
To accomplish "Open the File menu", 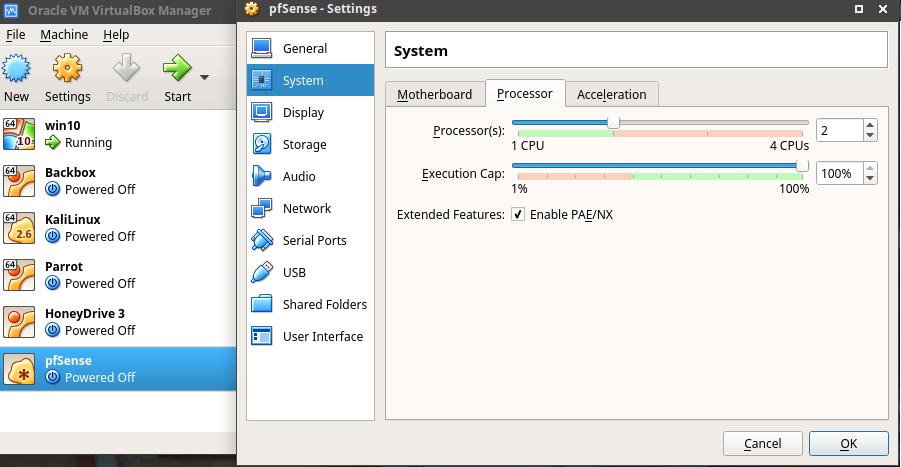I will 16,34.
